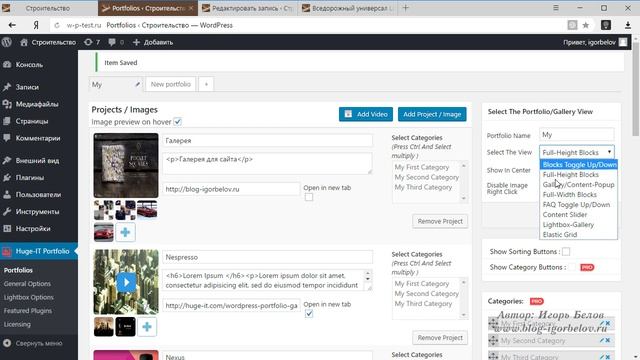Image resolution: width=640 pixels, height=360 pixels.
Task: Choose Lightbox-Gallery view option
Action: [x=579, y=224]
